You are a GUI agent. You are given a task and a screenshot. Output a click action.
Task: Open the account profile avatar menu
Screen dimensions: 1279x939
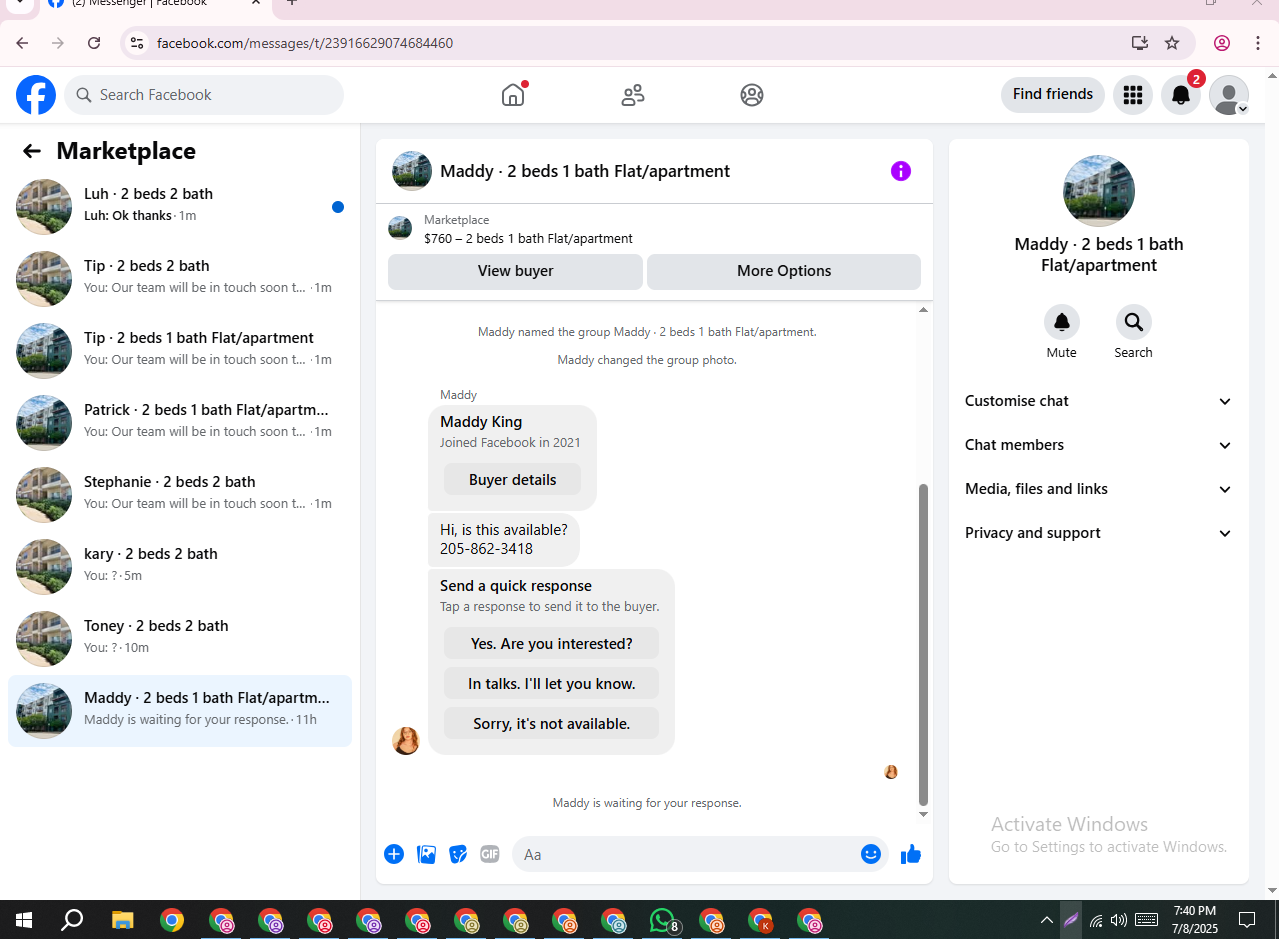[1229, 95]
